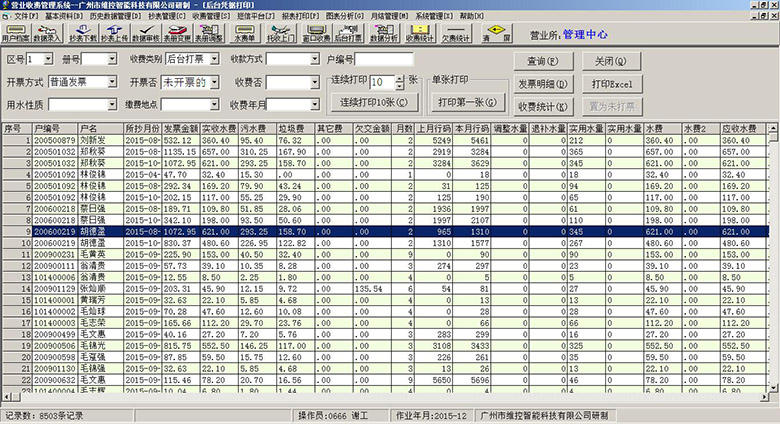Expand the 收款方式 dropdown
Screen dimensions: 780x424
(x=314, y=59)
